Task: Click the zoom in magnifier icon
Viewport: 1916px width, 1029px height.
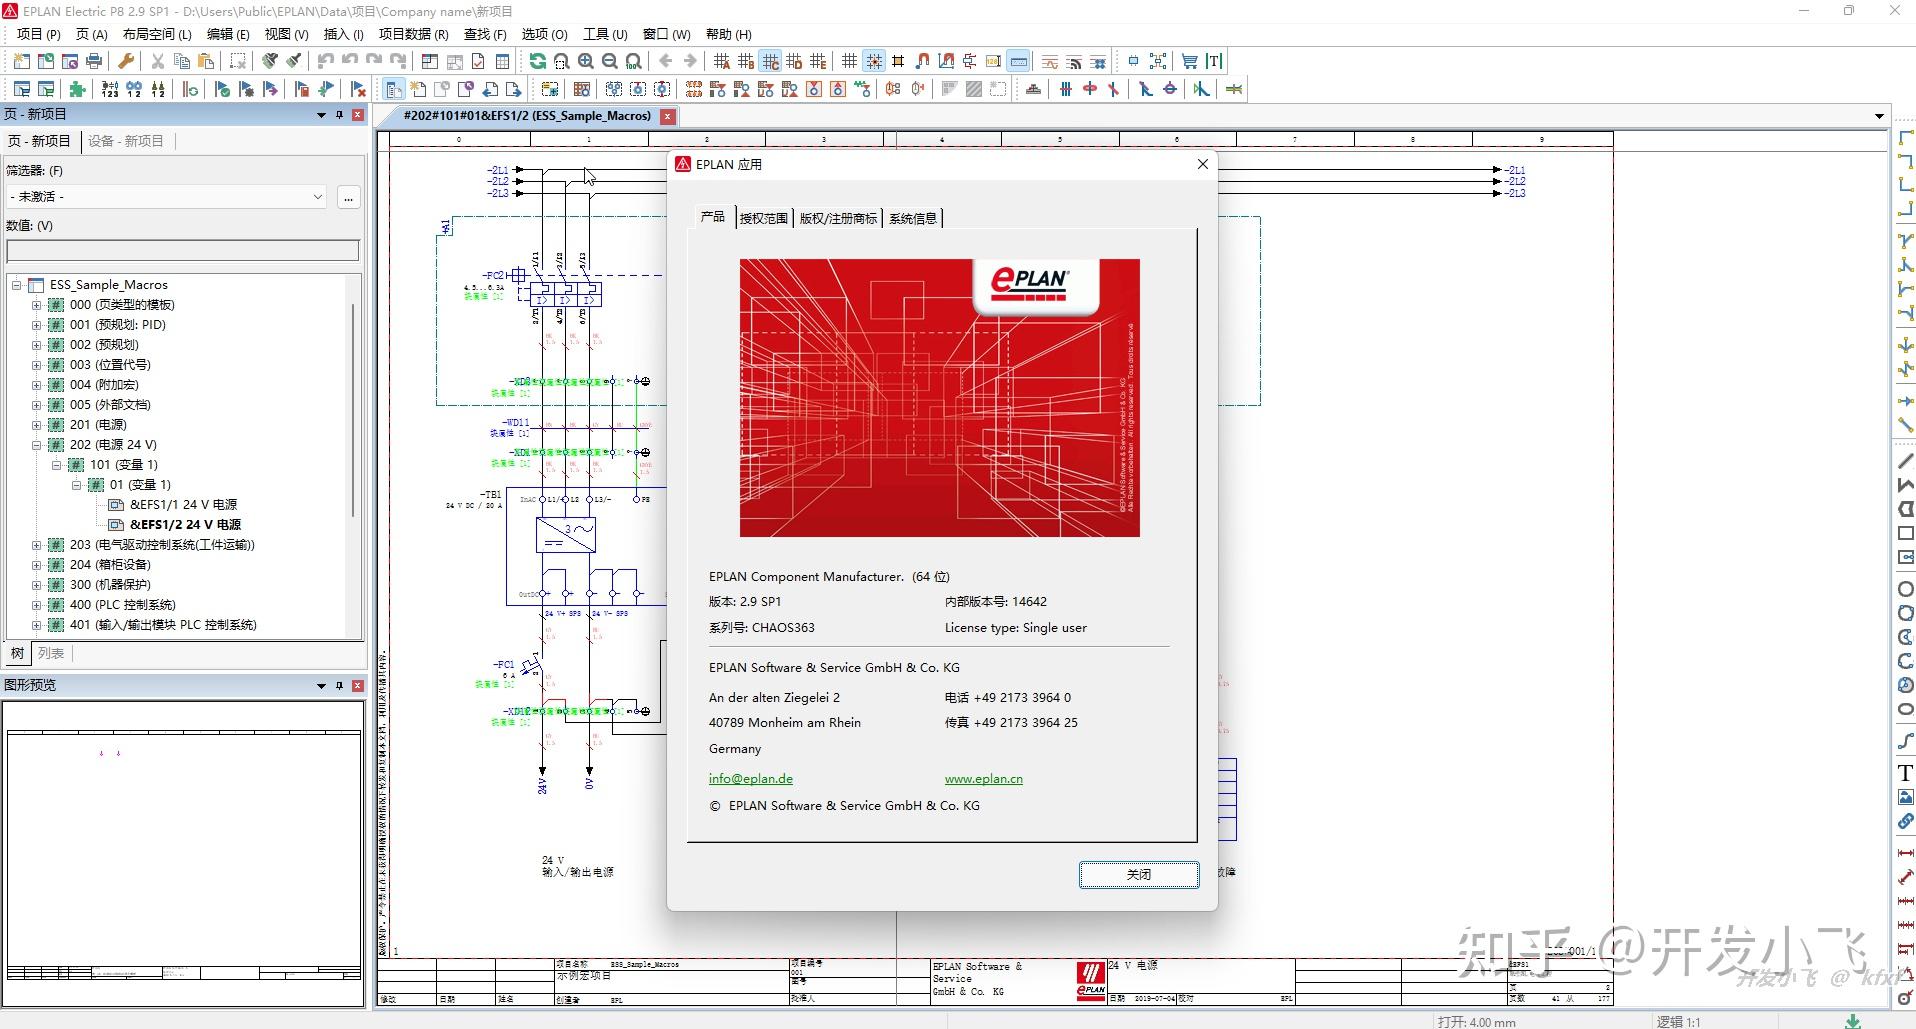Action: [x=586, y=62]
